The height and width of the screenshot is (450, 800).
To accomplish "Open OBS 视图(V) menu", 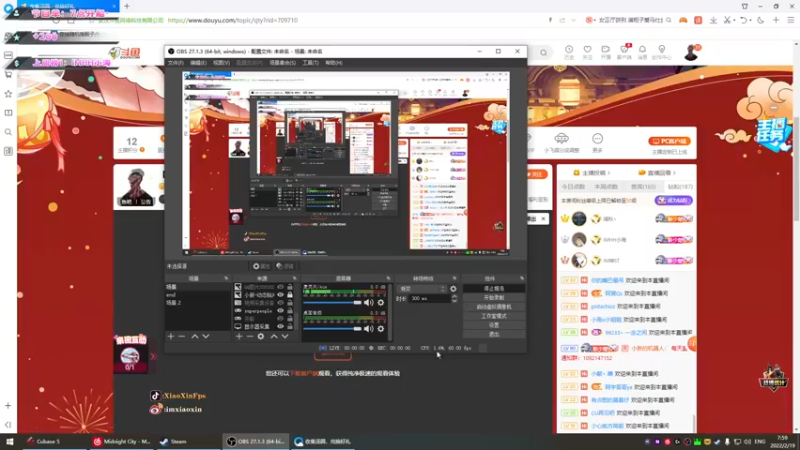I will click(x=221, y=63).
